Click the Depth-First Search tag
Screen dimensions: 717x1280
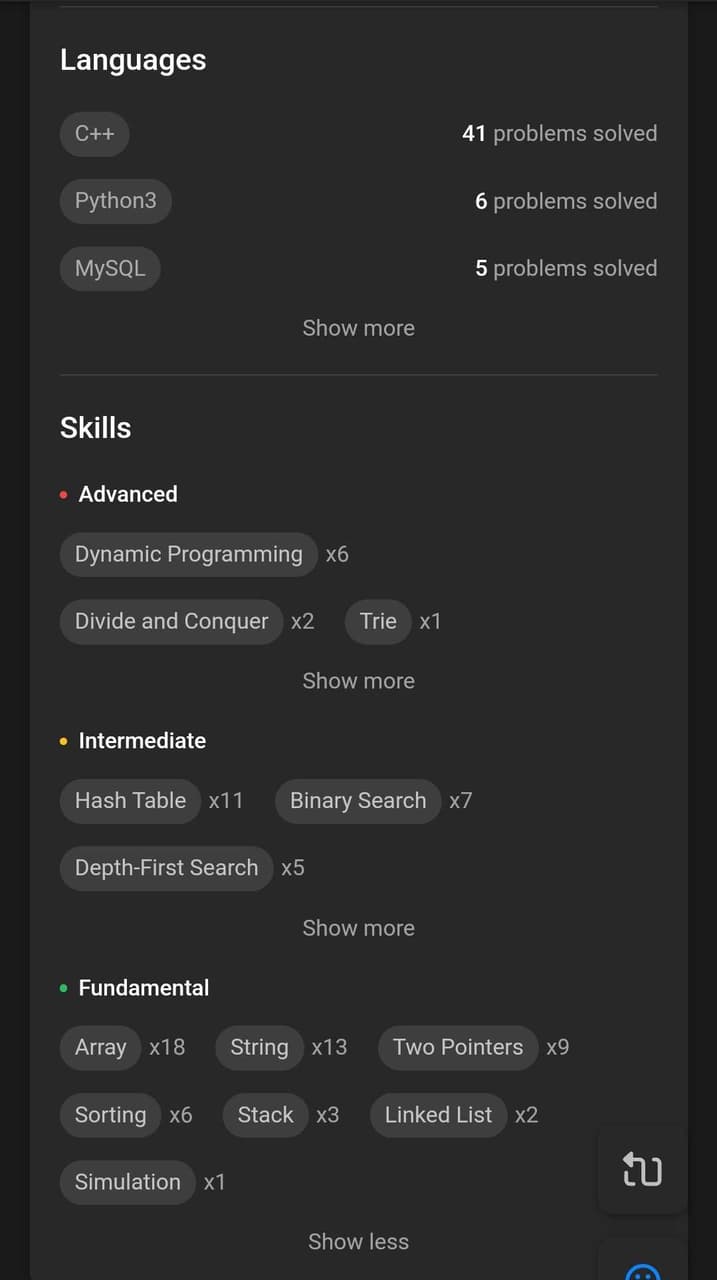click(x=167, y=868)
